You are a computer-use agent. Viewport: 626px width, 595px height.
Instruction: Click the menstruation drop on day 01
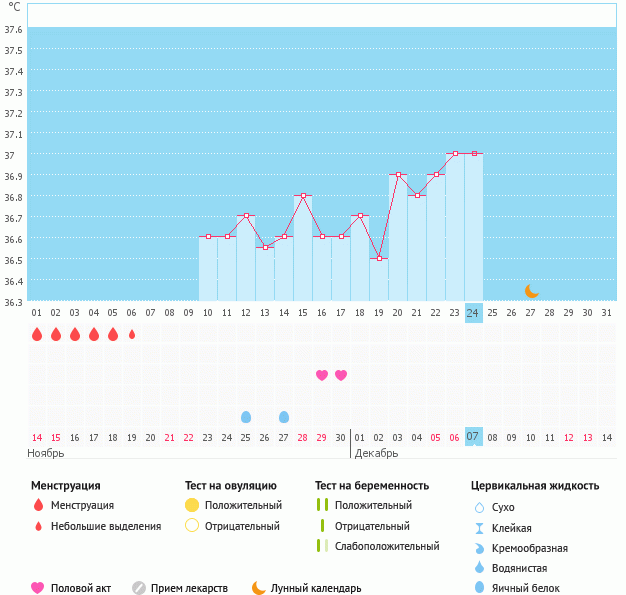(37, 334)
